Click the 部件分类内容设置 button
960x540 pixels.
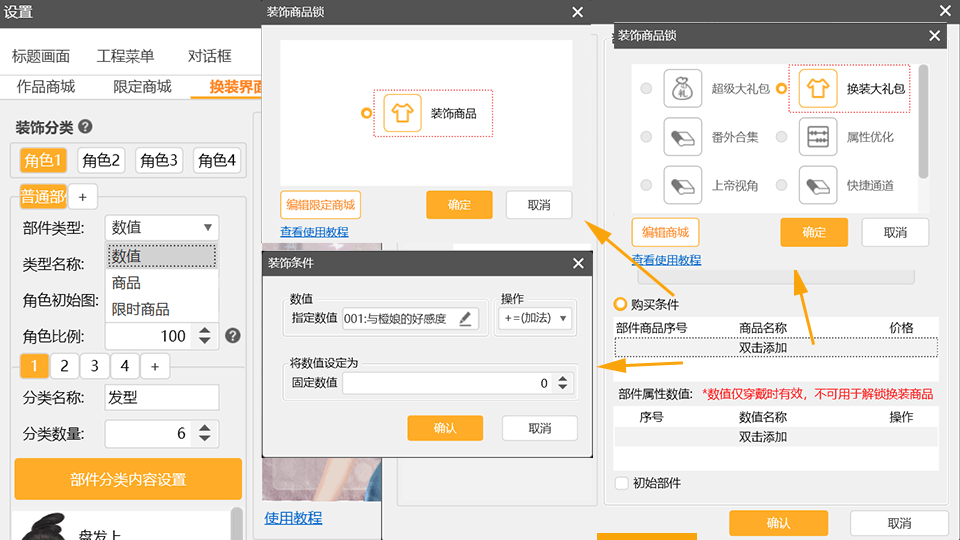coord(128,479)
